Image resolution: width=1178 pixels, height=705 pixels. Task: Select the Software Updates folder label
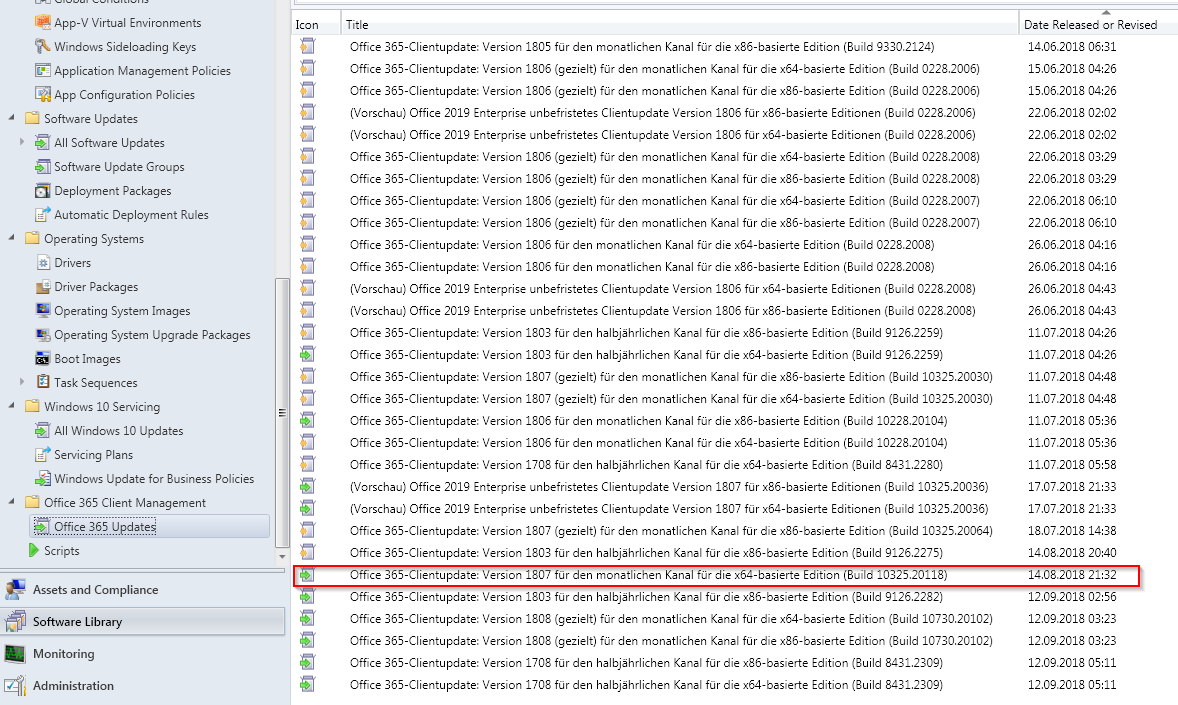point(91,119)
